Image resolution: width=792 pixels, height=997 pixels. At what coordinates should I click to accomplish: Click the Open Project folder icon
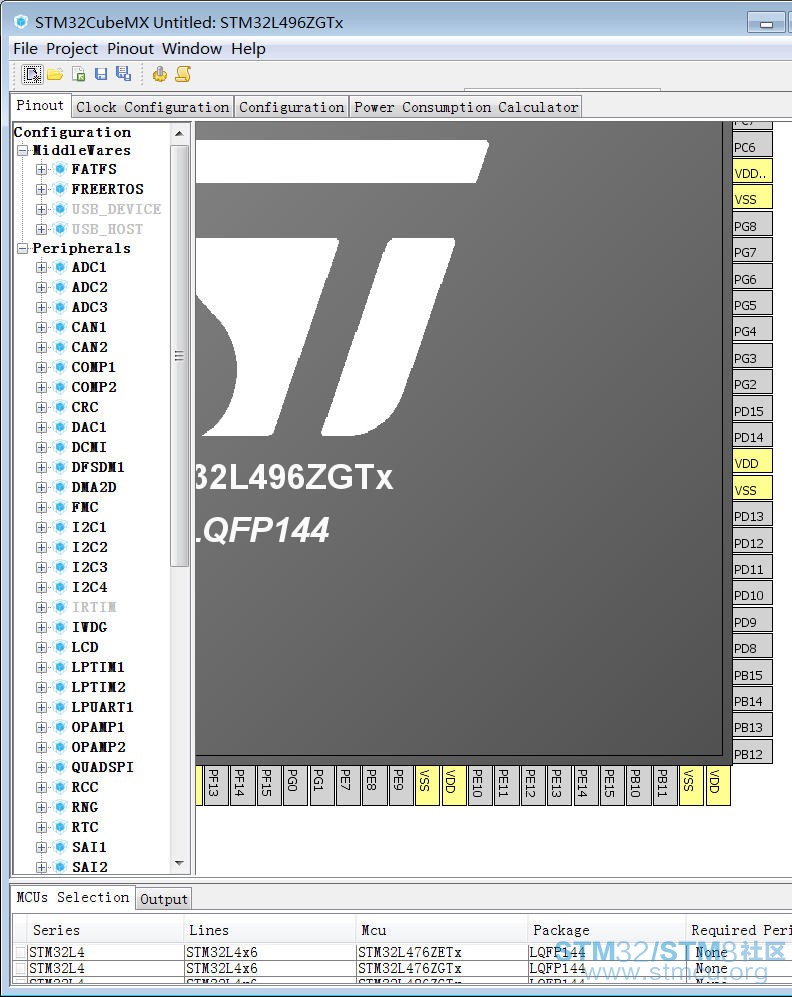tap(55, 74)
